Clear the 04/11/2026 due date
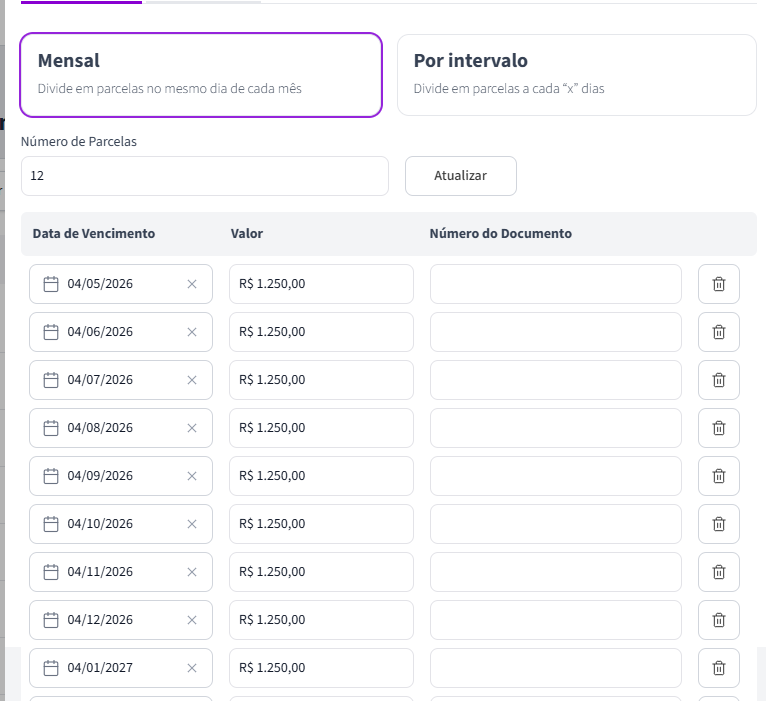This screenshot has height=701, width=766. tap(192, 572)
